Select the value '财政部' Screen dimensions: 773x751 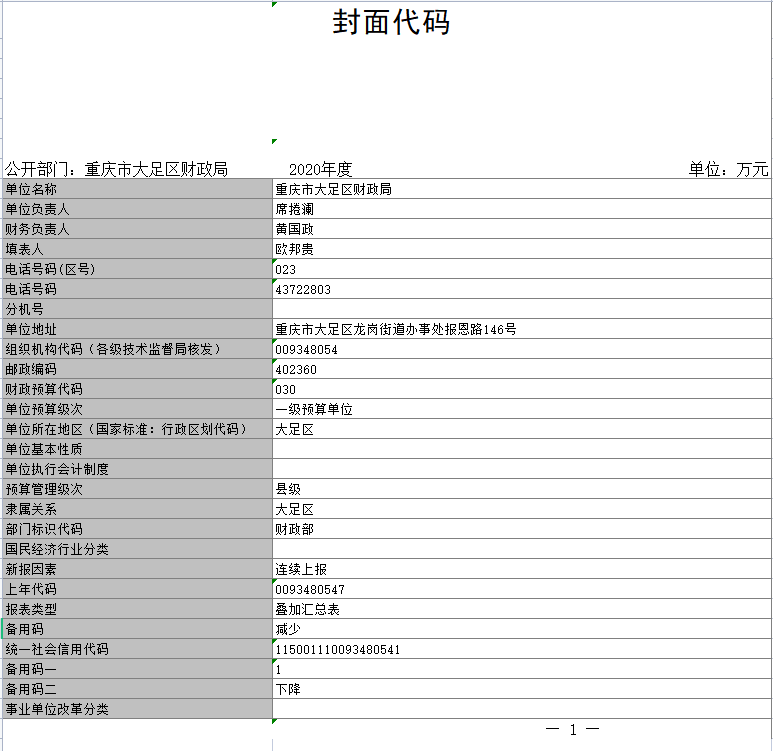pos(294,529)
